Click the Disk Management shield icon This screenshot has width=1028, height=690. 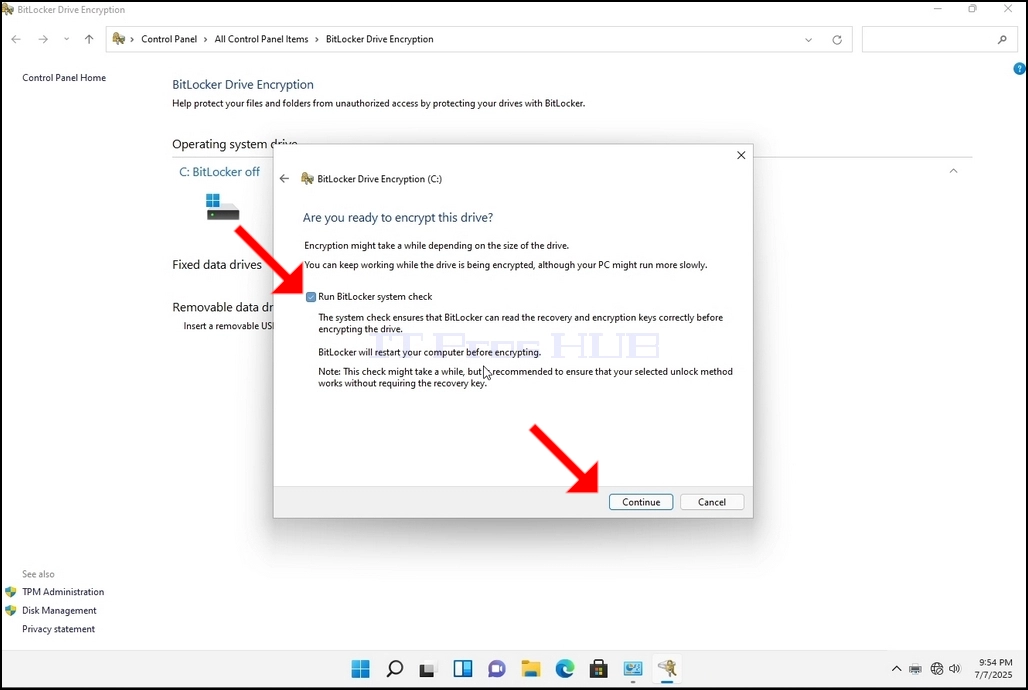[x=10, y=610]
